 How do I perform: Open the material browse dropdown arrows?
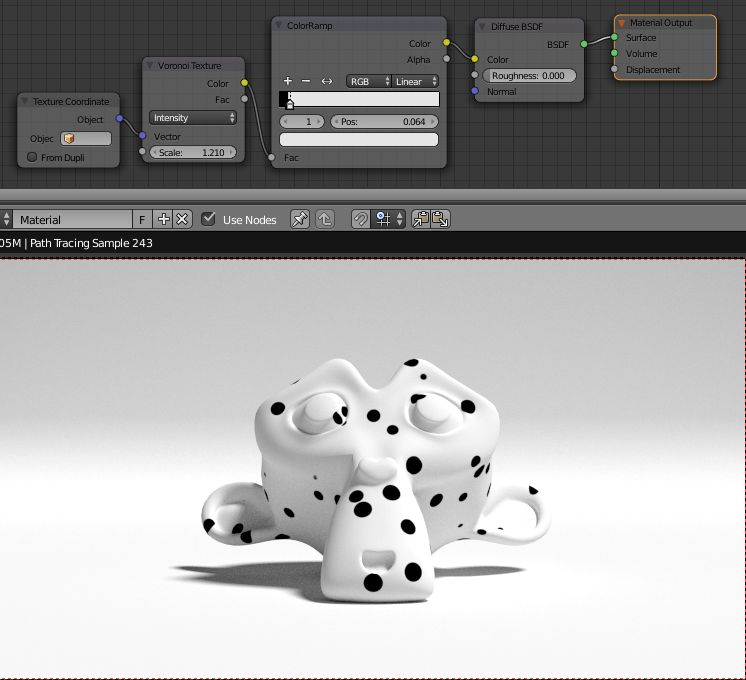point(6,219)
